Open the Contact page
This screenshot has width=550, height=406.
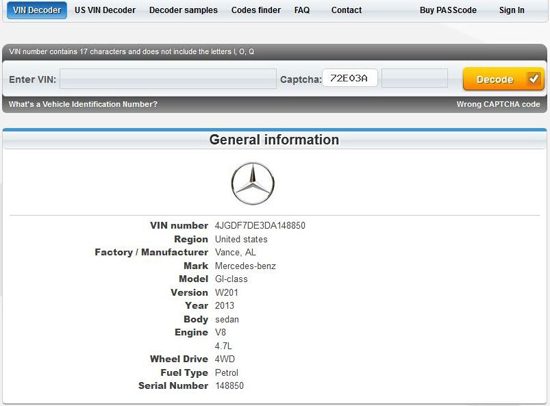coord(347,10)
